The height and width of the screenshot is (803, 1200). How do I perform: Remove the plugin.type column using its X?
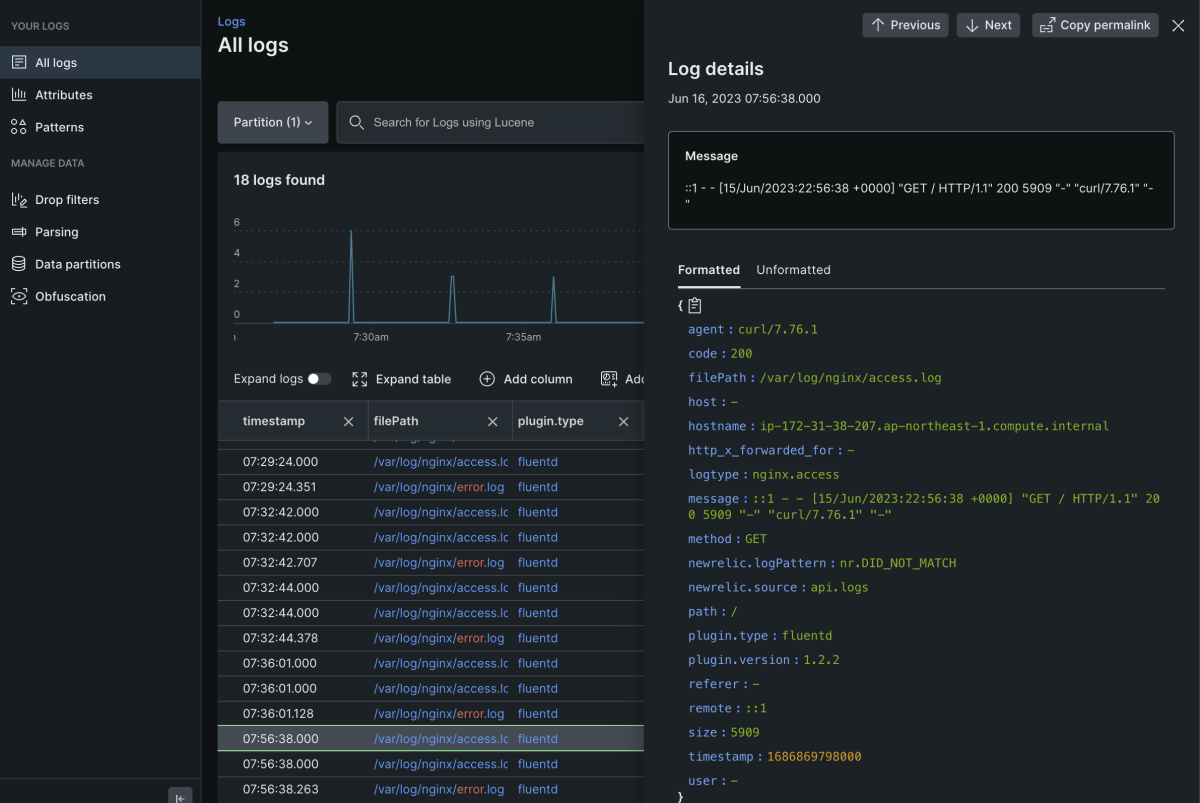point(623,422)
